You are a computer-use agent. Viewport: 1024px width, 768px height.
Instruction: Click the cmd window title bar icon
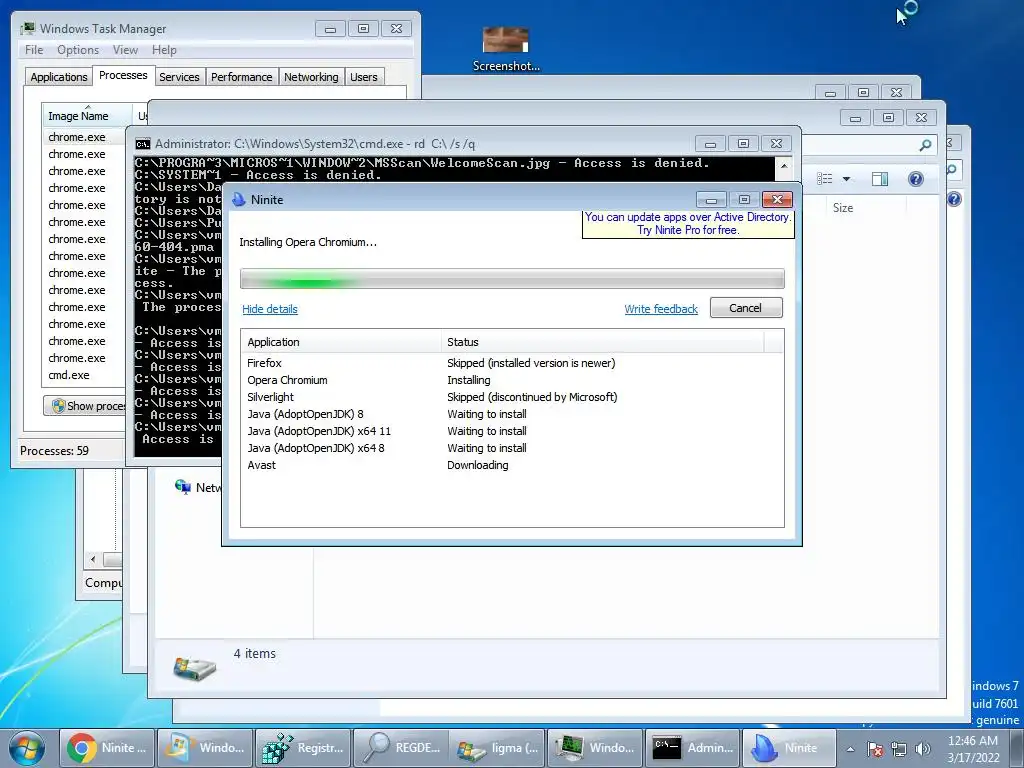(x=142, y=144)
